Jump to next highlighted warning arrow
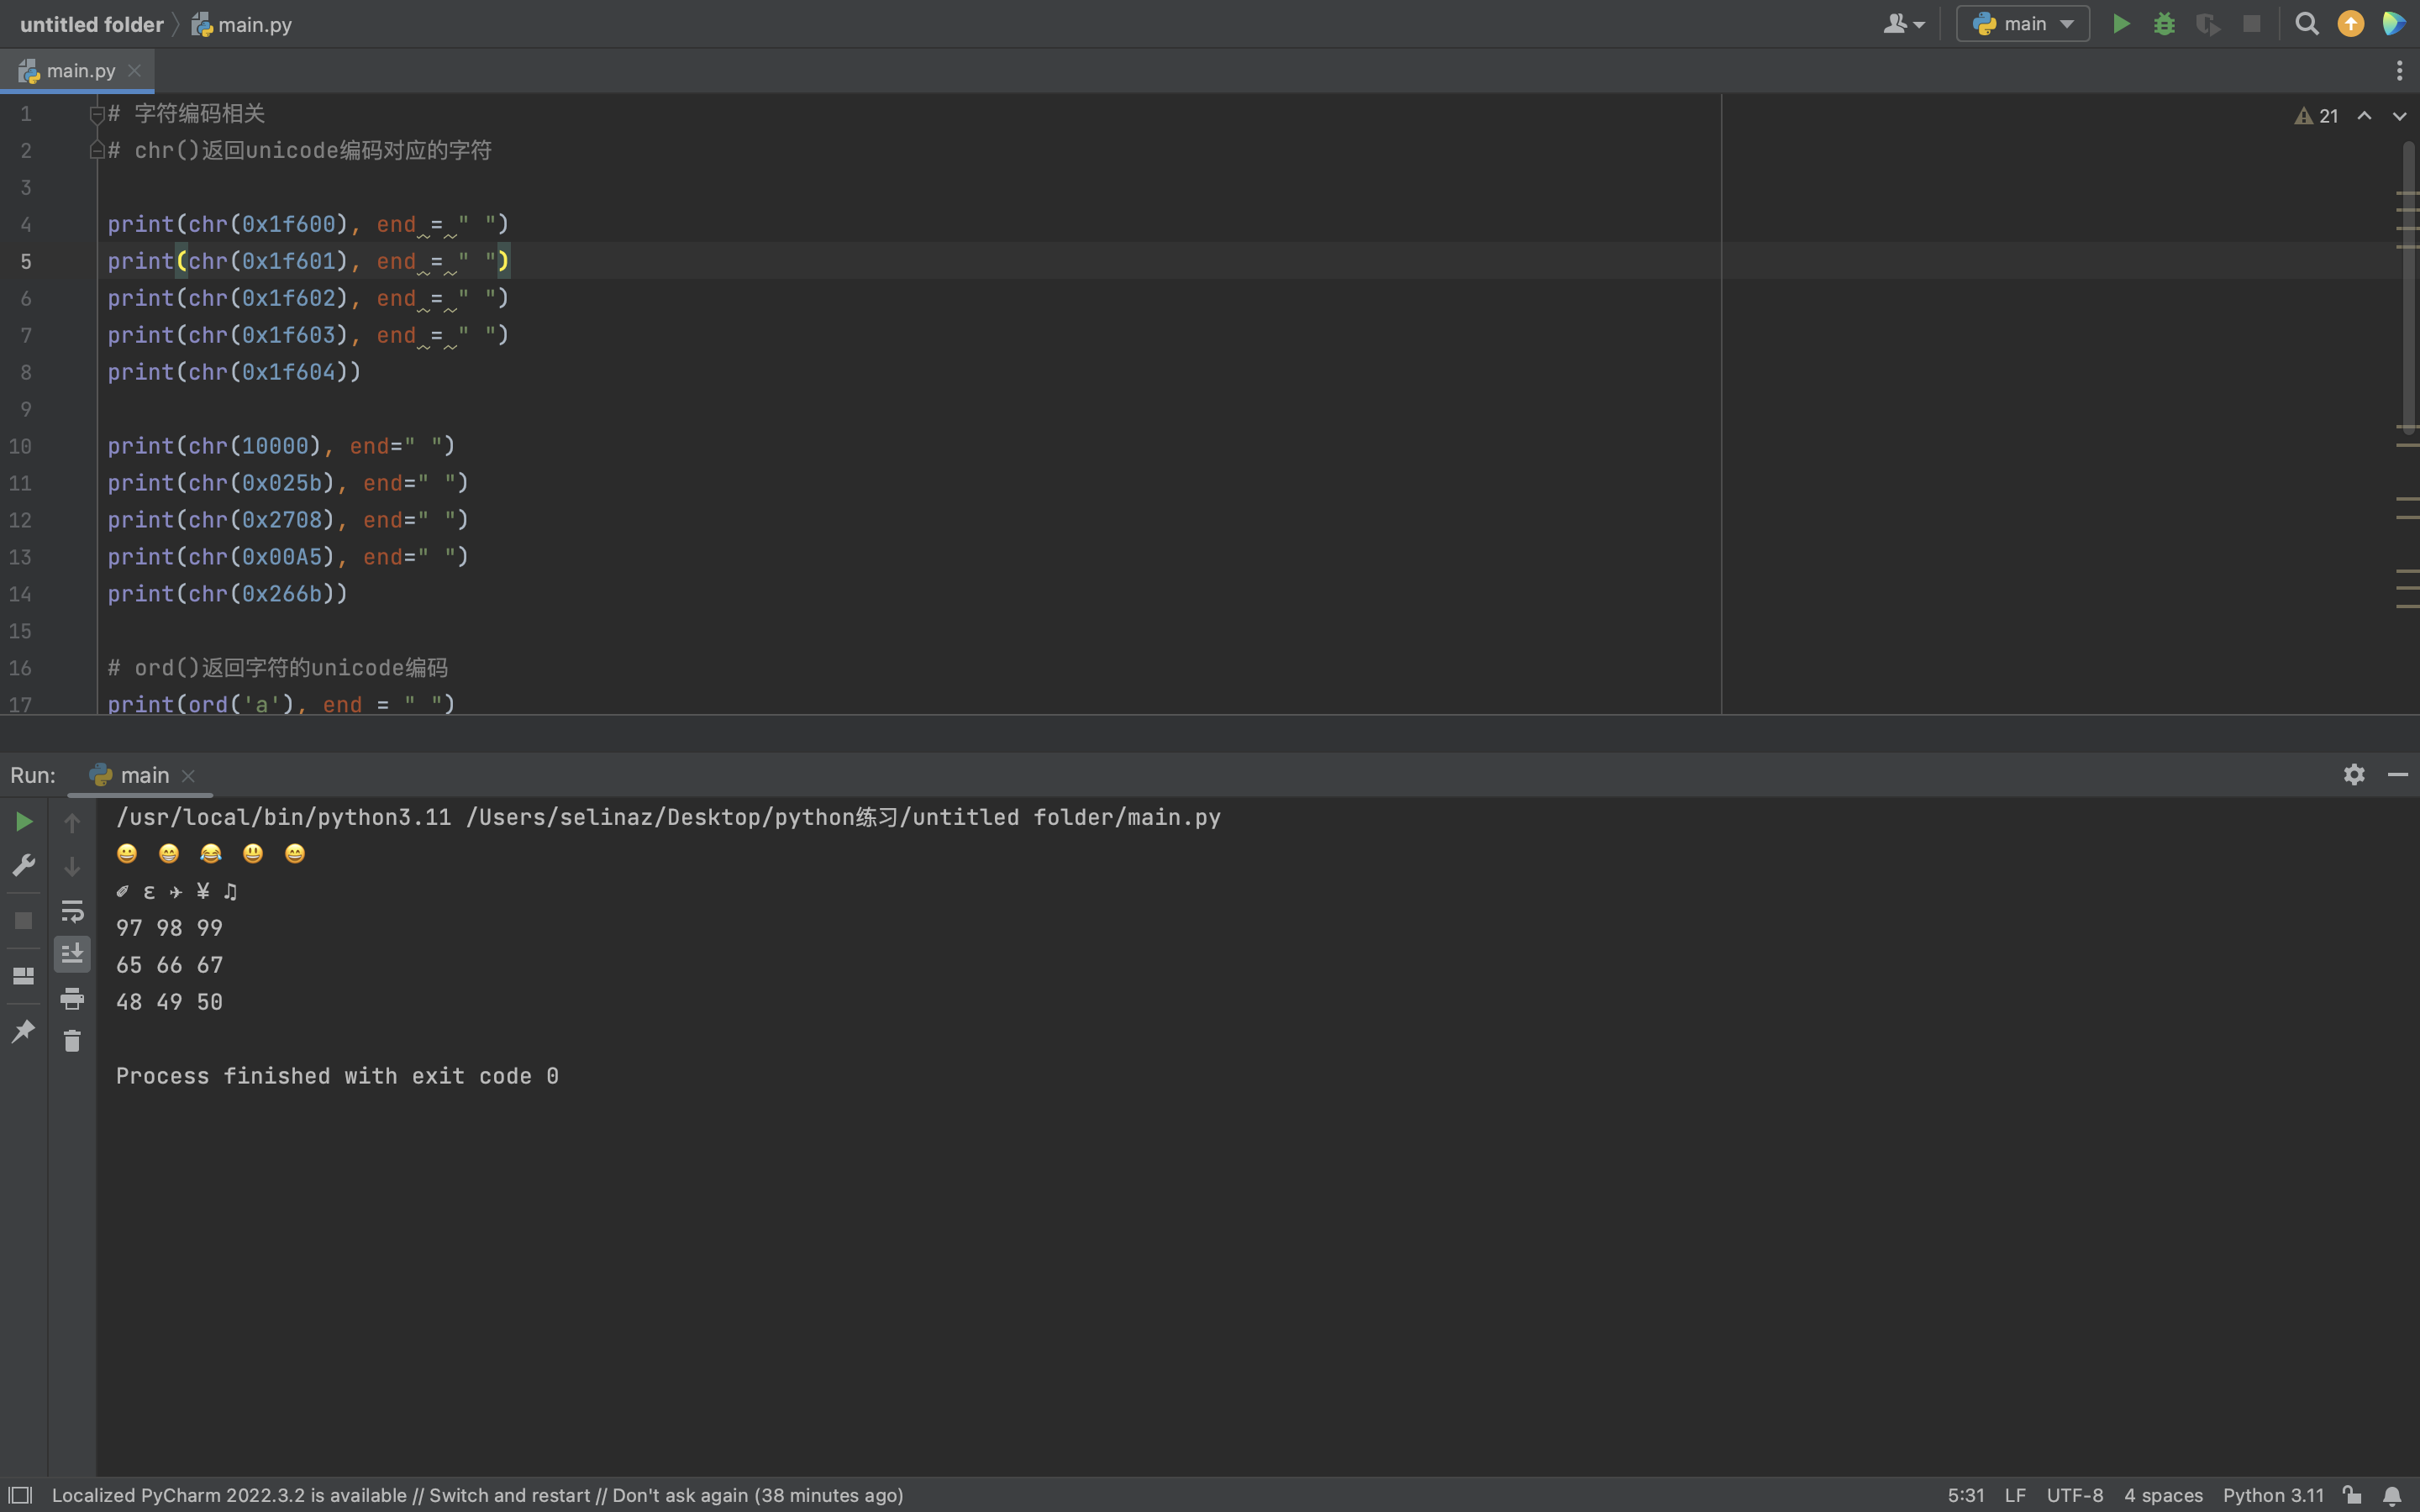The width and height of the screenshot is (2420, 1512). coord(2399,116)
